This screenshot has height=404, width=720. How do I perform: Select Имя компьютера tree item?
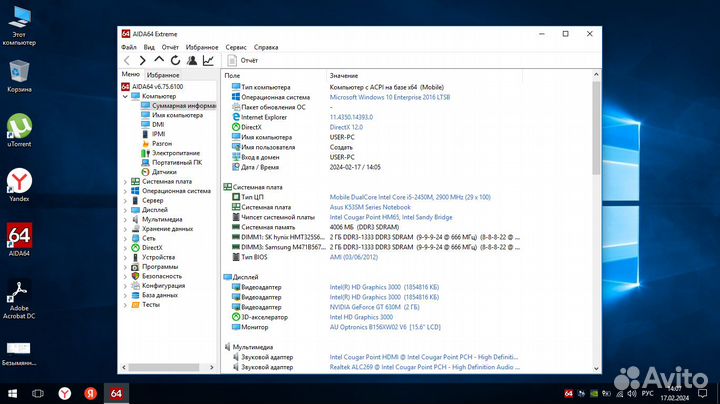[172, 115]
